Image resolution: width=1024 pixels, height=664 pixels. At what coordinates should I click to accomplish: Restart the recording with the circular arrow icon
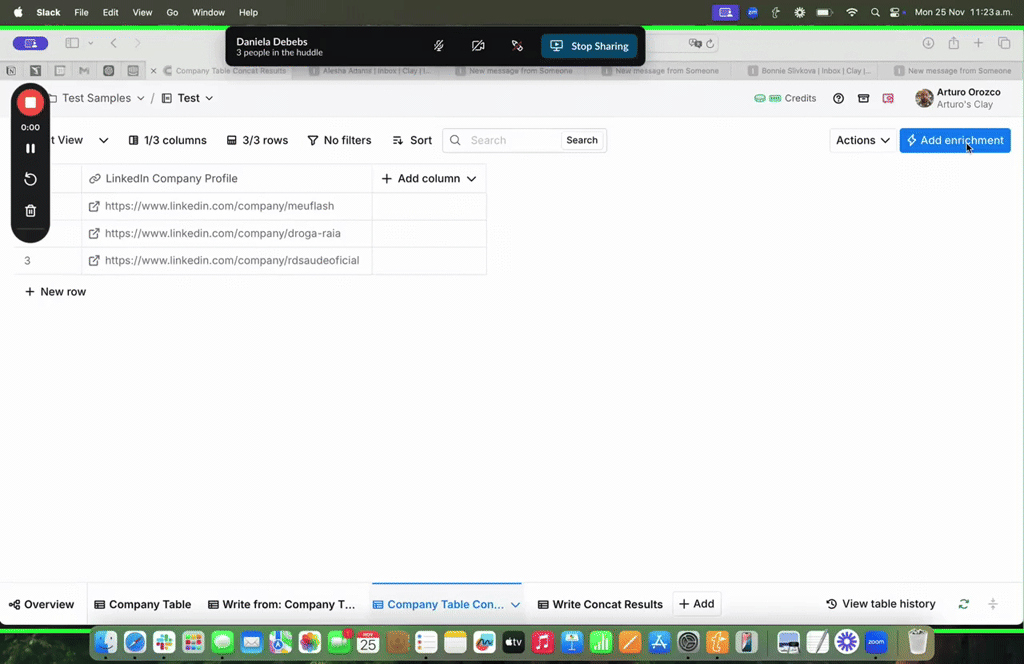point(30,179)
